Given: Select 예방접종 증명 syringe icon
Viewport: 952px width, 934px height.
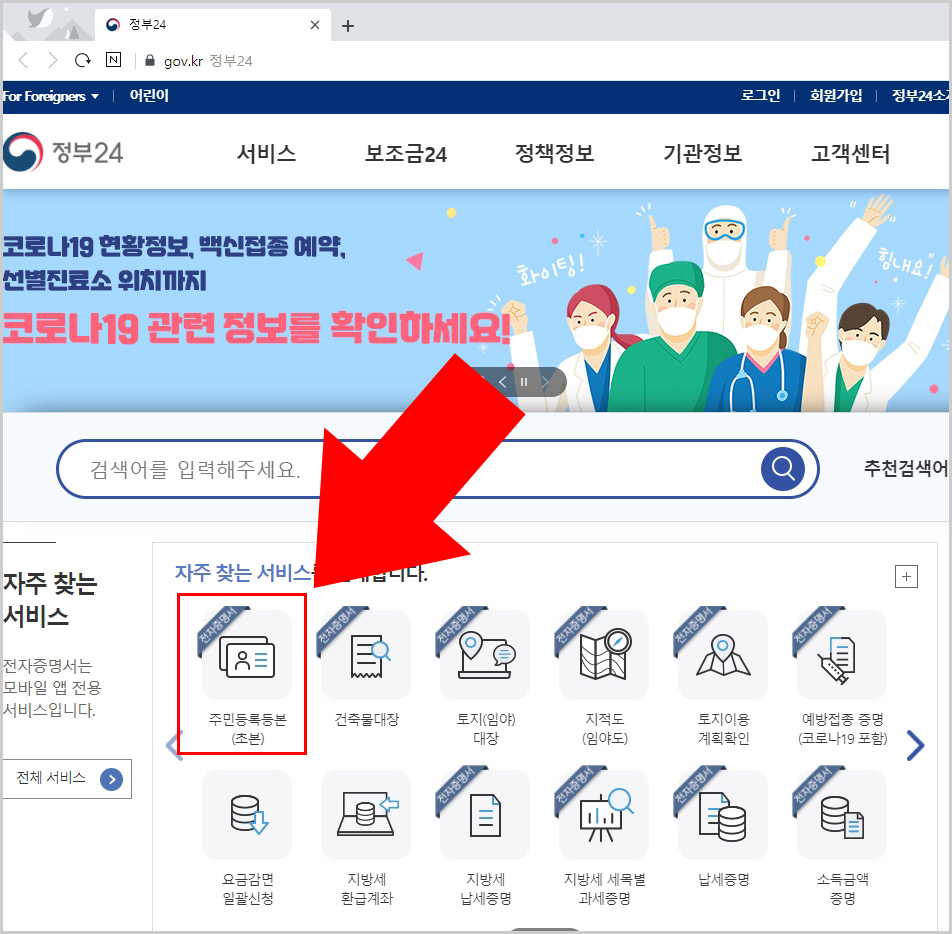Looking at the screenshot, I should coord(840,655).
